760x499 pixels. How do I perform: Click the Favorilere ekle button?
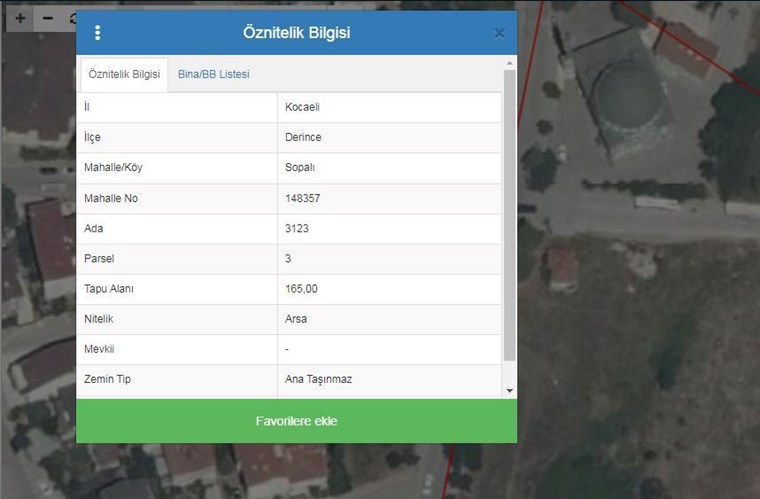297,421
